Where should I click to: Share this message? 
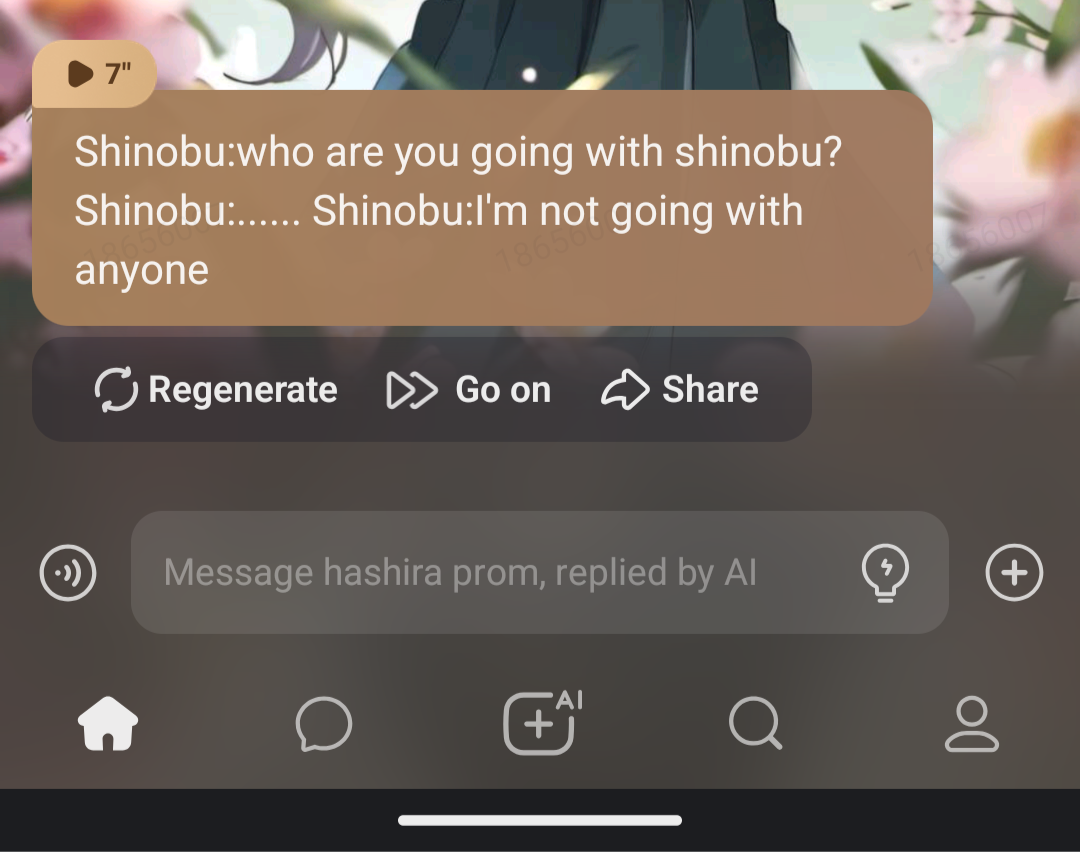679,389
